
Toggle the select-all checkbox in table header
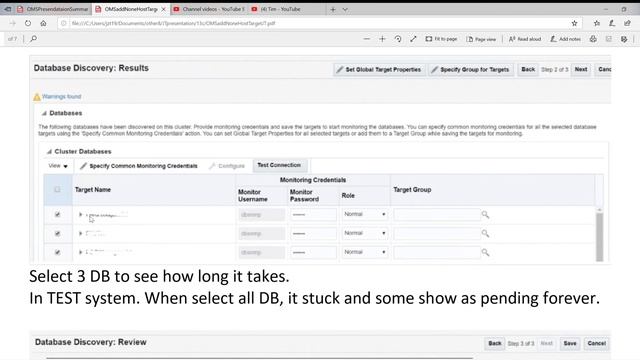coord(57,189)
